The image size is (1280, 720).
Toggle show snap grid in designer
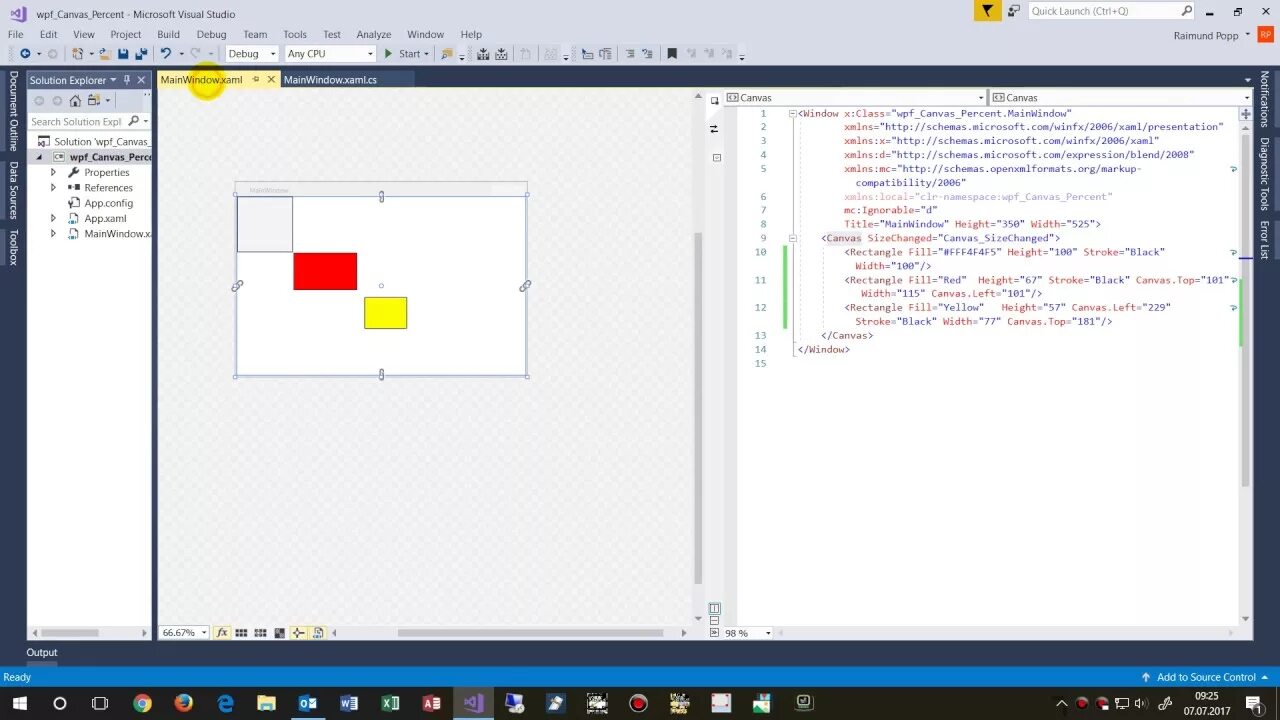click(241, 633)
